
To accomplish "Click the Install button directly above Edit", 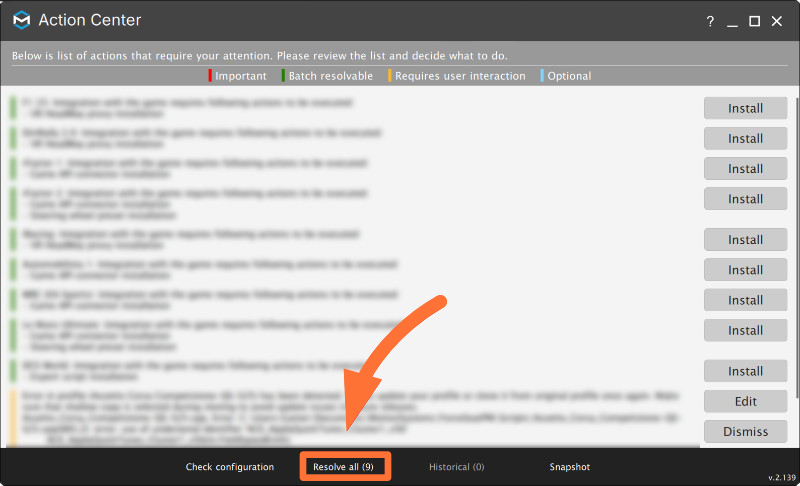I will [x=745, y=371].
